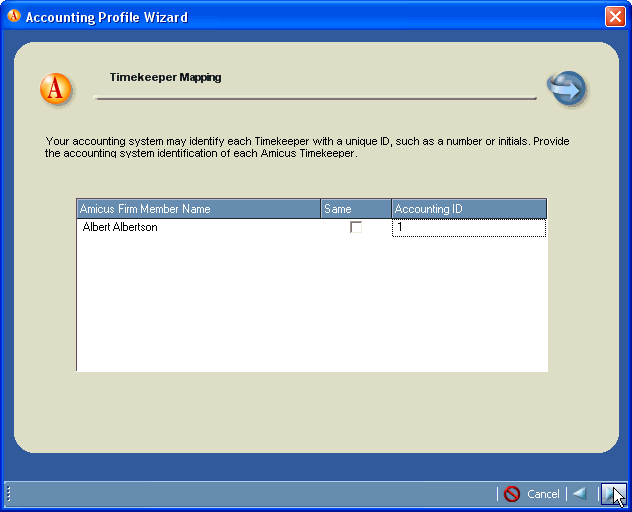Viewport: 632px width, 512px height.
Task: Click the orange Amicus A logo
Action: pyautogui.click(x=56, y=89)
